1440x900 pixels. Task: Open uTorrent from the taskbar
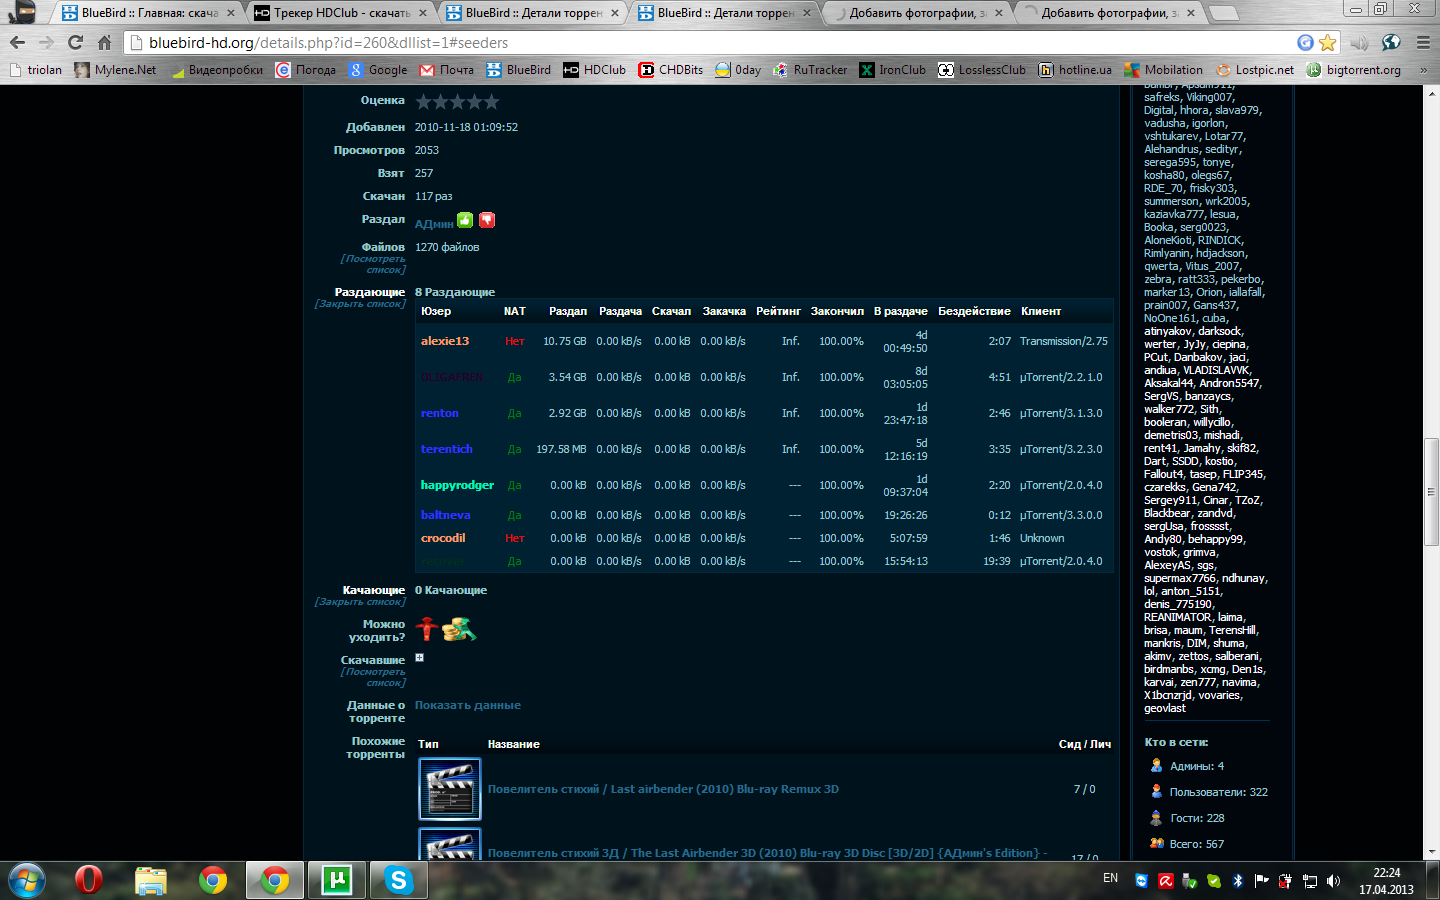[x=337, y=880]
